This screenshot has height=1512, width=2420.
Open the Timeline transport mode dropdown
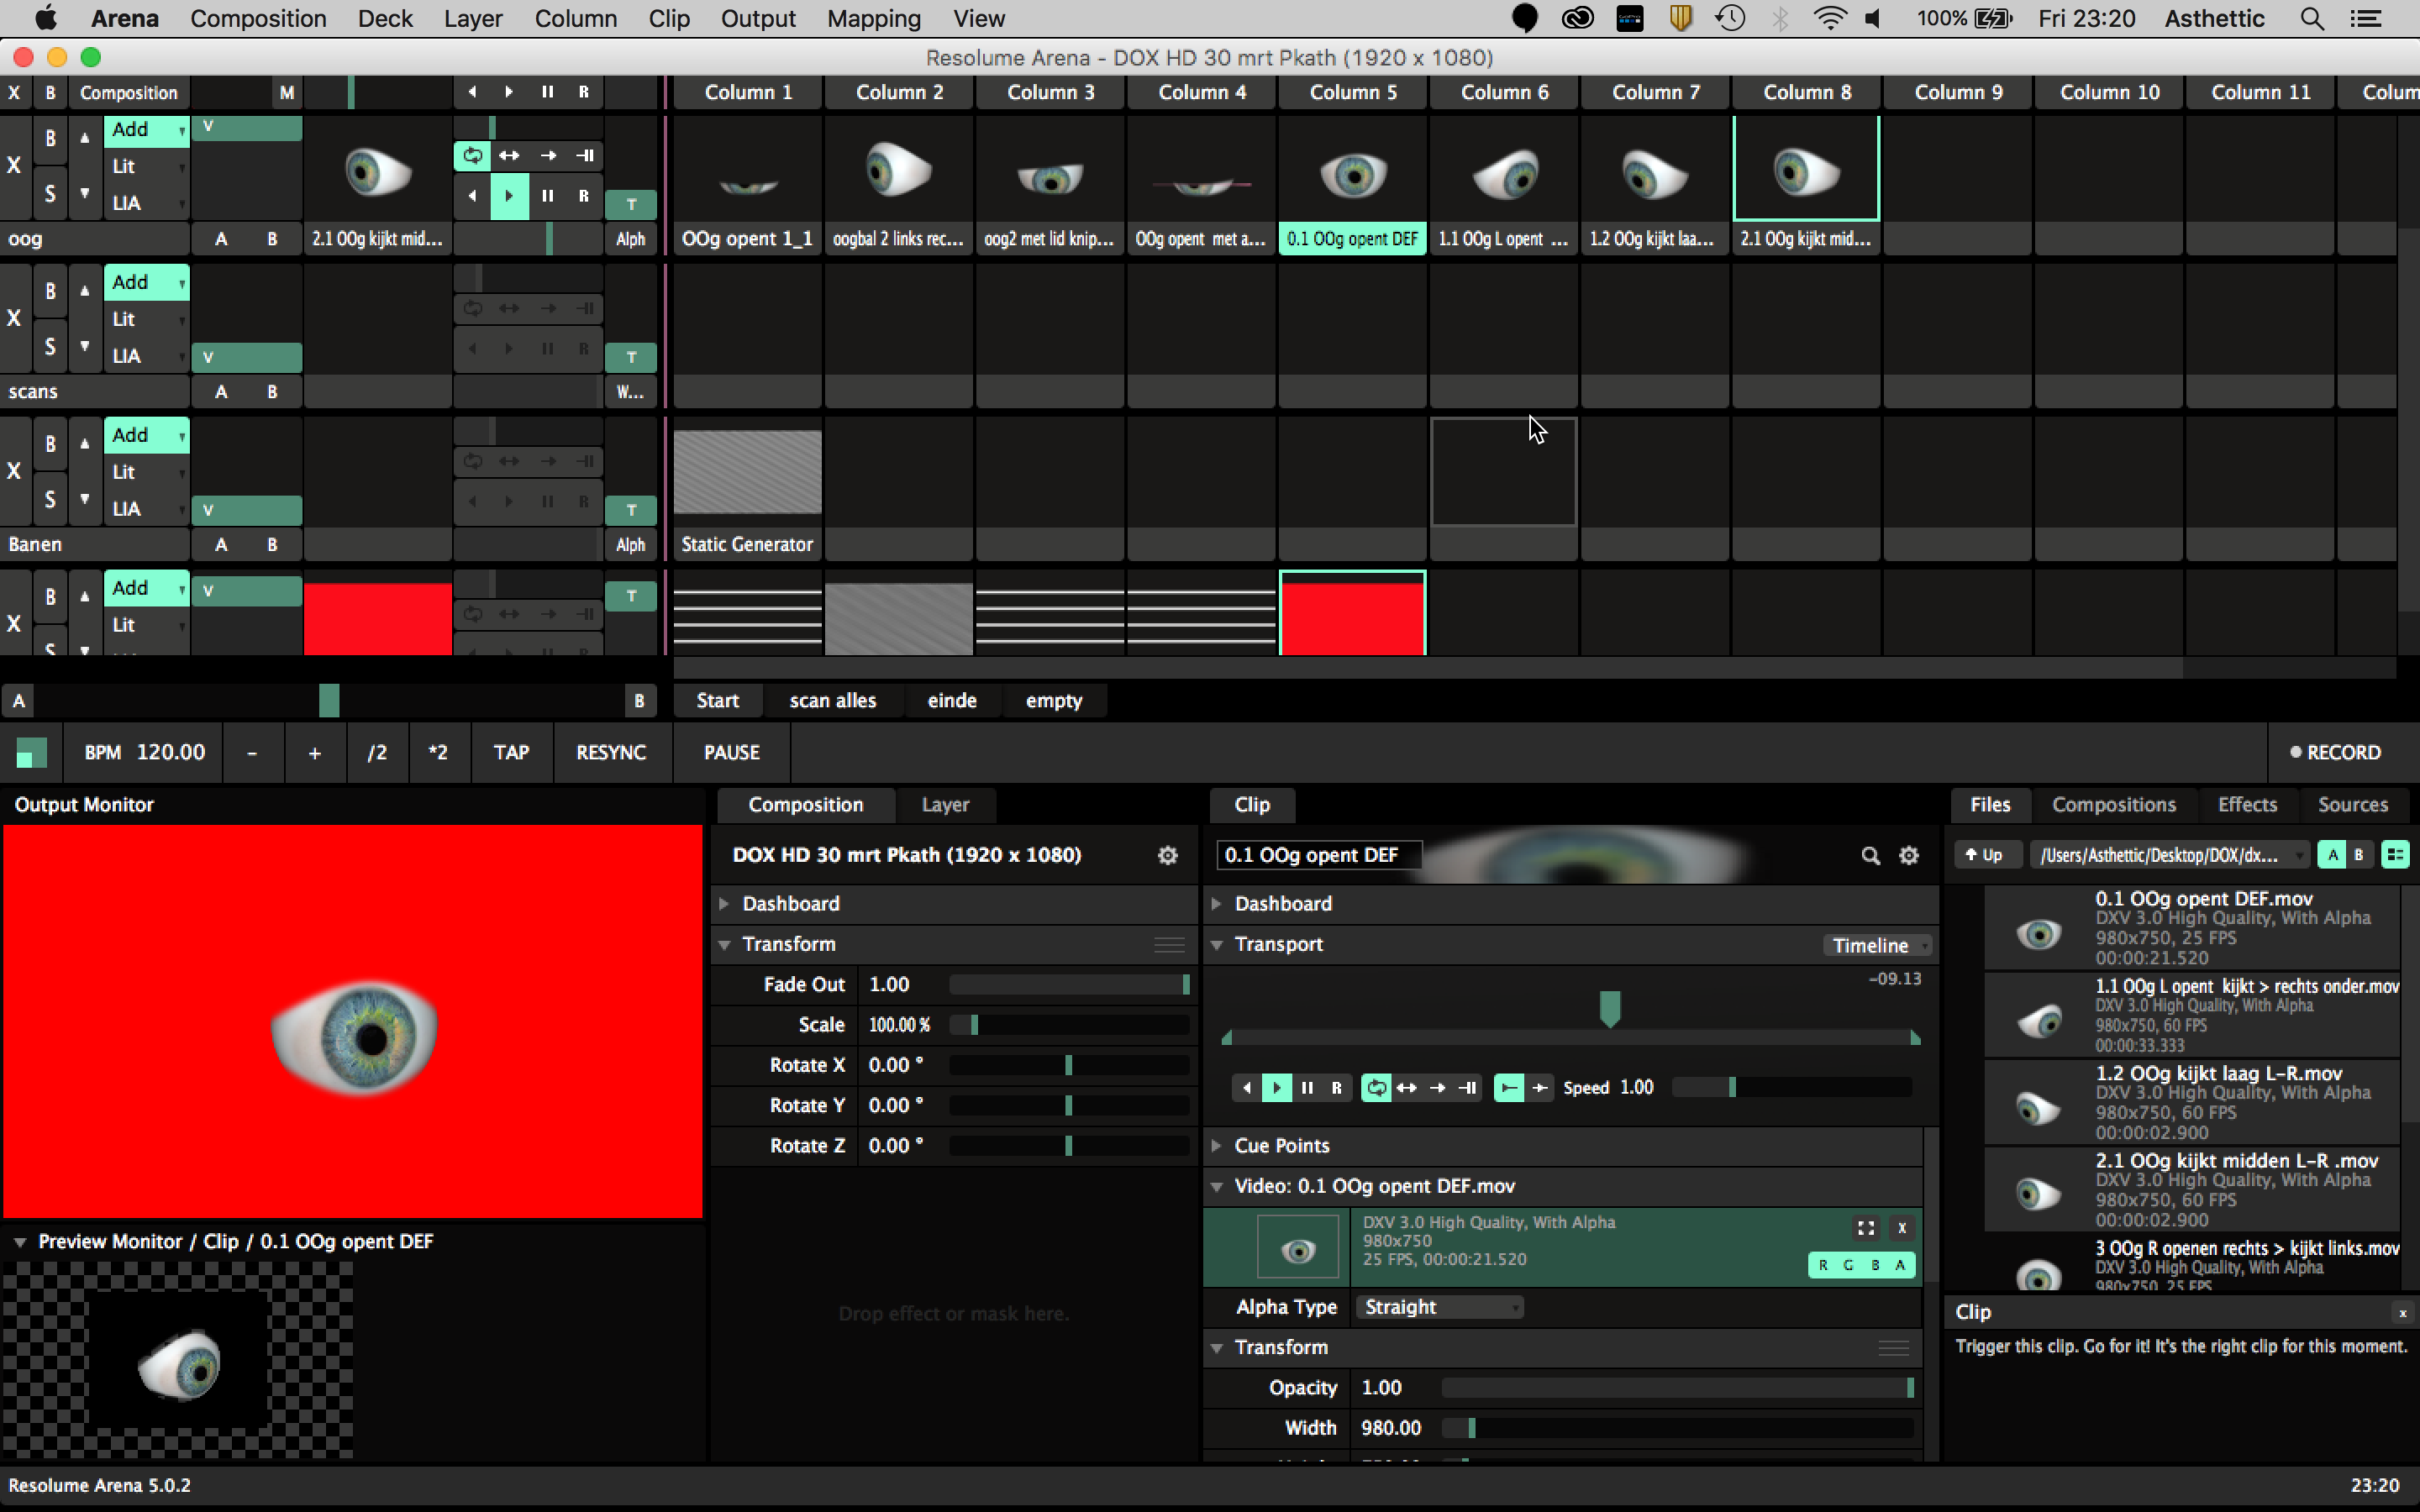(1876, 945)
